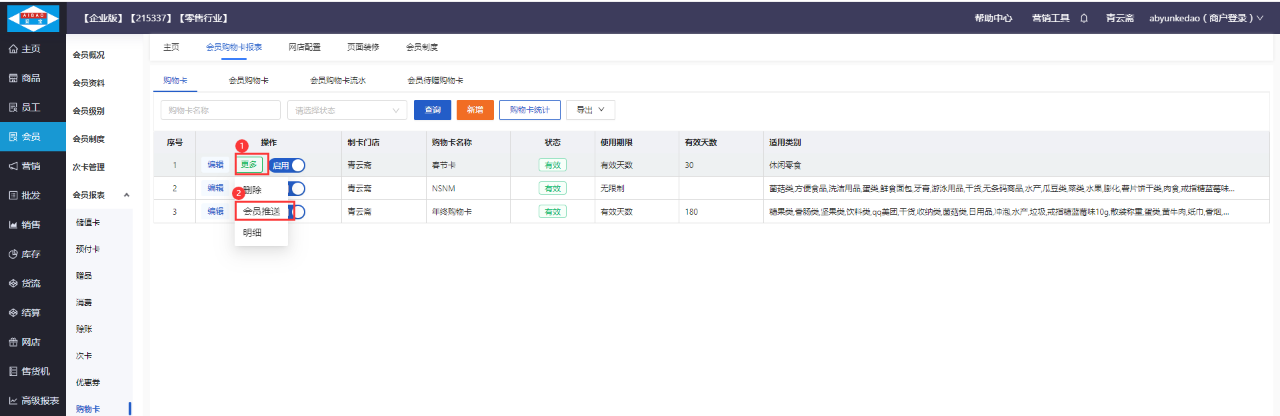Open 商品 products in left sidebar

point(25,78)
